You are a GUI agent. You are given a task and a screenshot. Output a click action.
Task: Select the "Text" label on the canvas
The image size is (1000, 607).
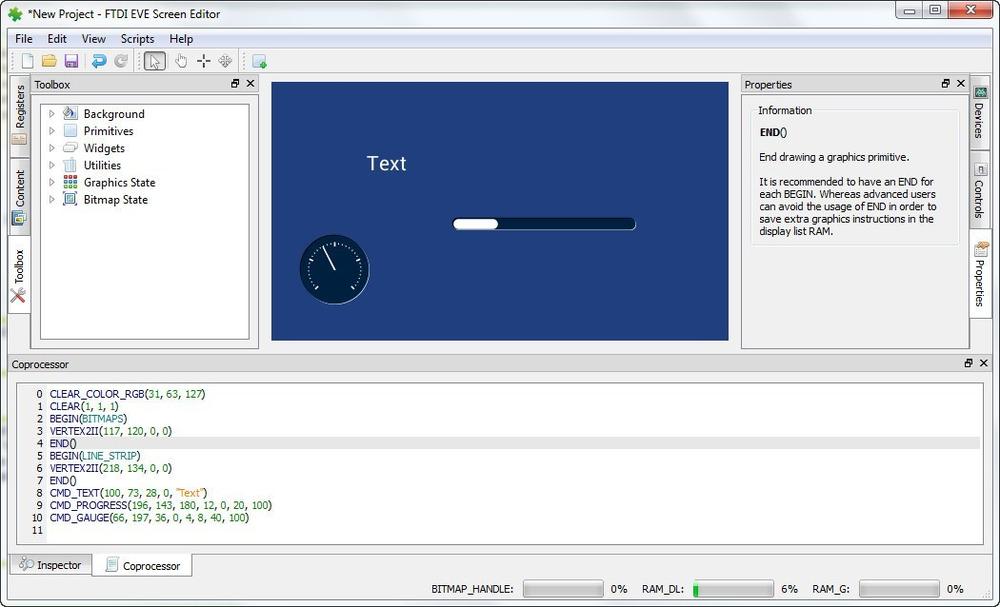tap(386, 163)
